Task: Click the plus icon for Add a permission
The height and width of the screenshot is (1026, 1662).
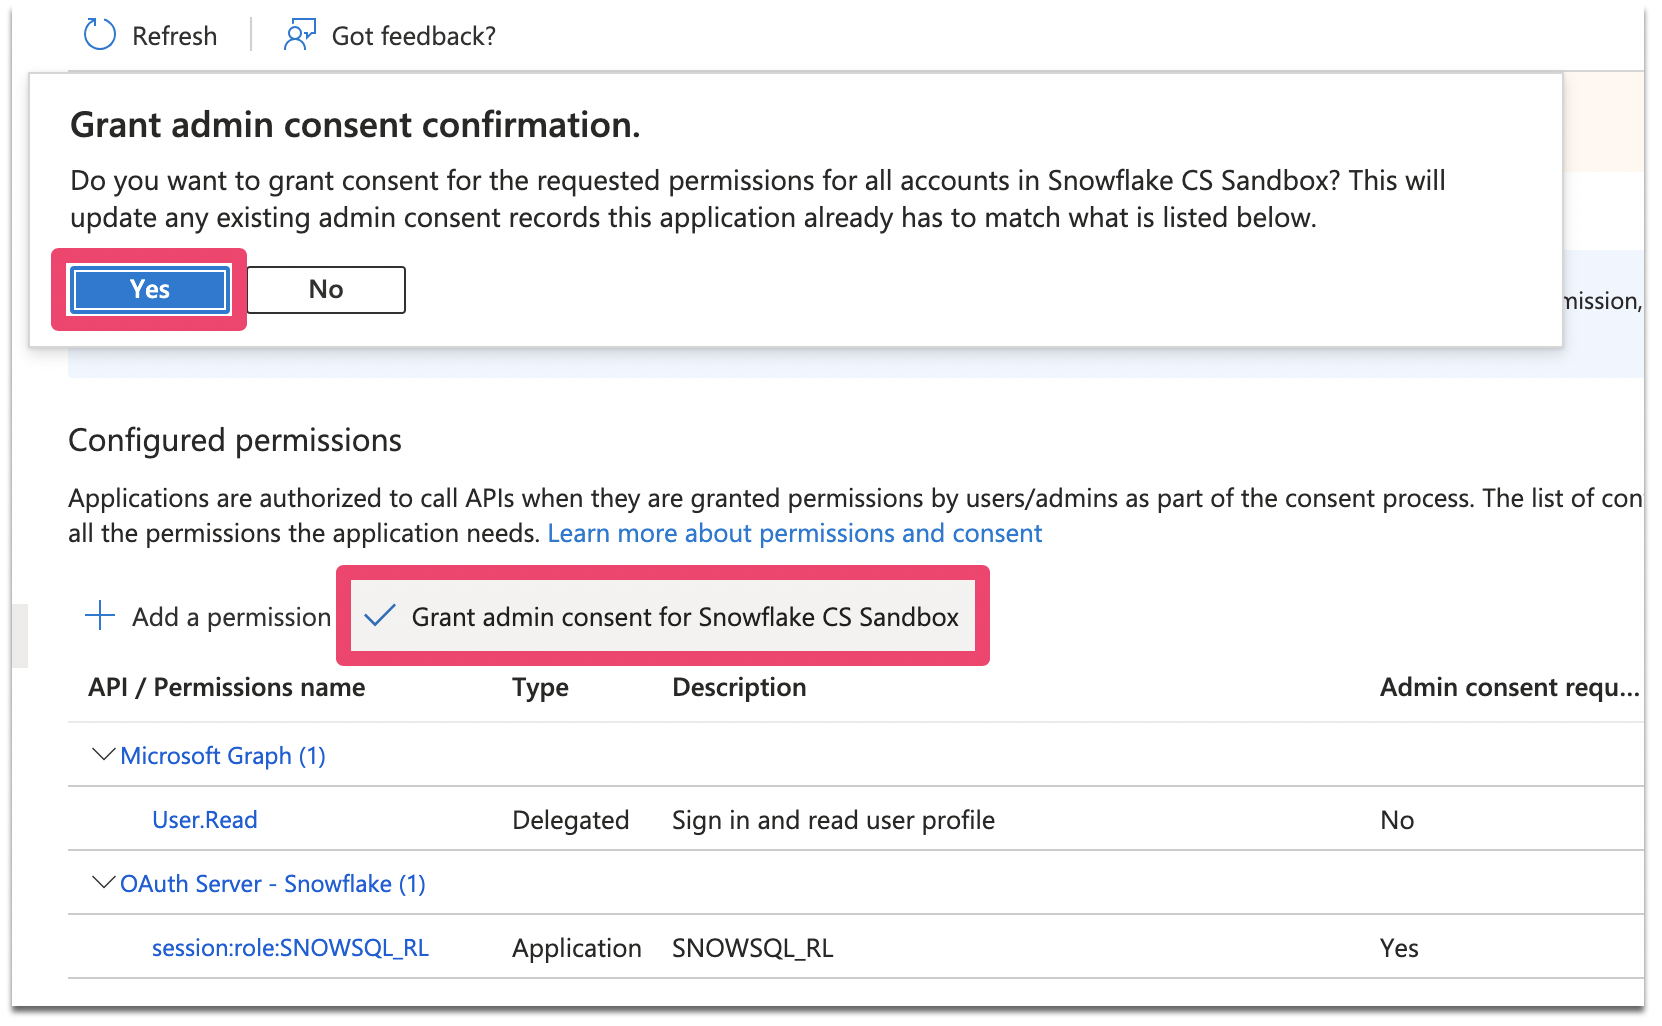Action: click(100, 615)
